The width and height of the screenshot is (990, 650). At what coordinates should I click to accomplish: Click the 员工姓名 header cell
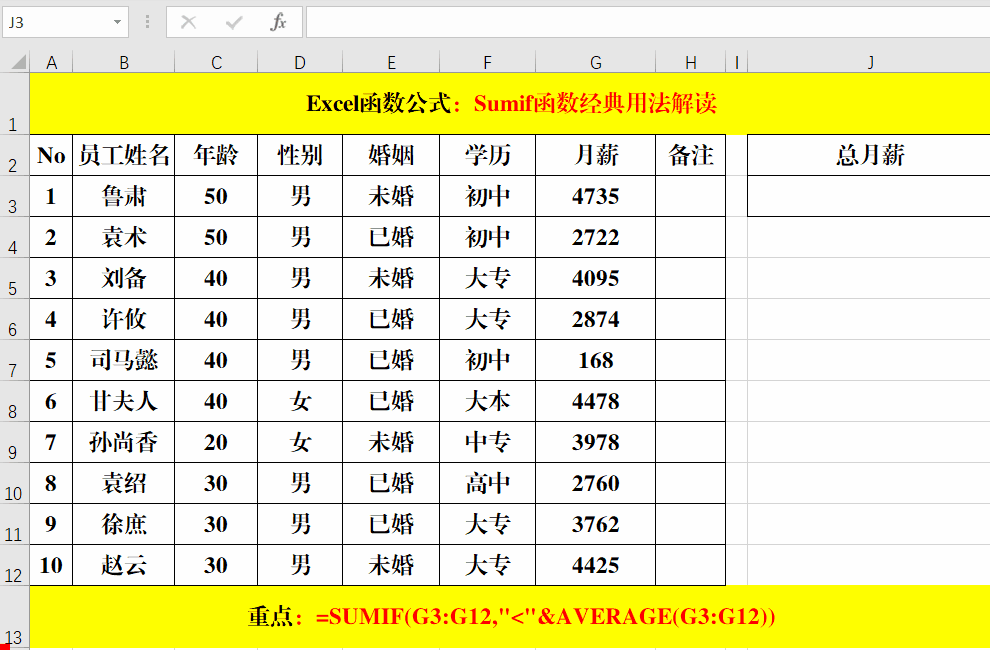[x=124, y=155]
